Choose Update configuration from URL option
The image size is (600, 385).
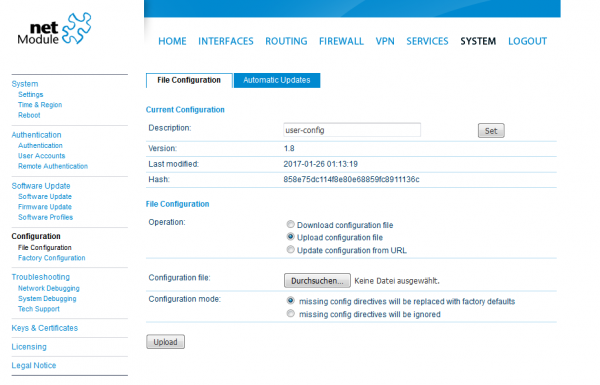click(x=290, y=250)
